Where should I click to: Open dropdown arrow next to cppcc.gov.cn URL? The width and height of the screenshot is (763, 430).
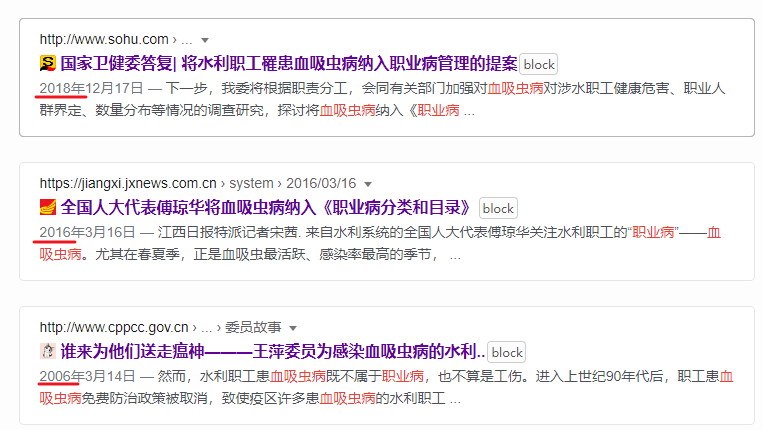click(293, 328)
